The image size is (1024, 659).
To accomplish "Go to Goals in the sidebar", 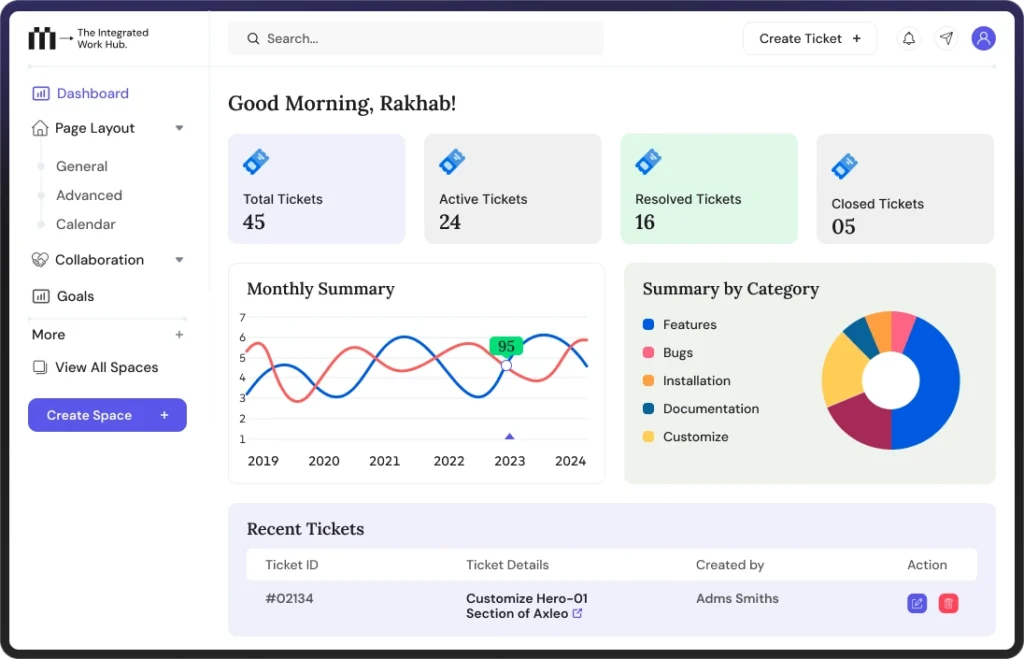I will click(x=75, y=297).
